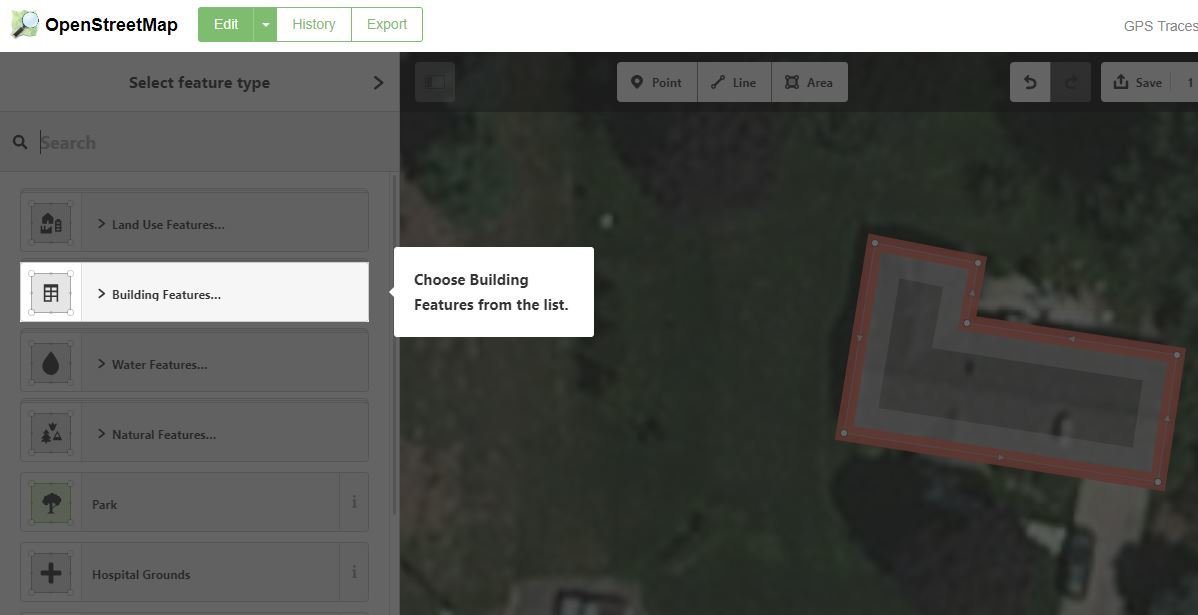Show info for the Park preset
The width and height of the screenshot is (1198, 615).
coord(355,503)
